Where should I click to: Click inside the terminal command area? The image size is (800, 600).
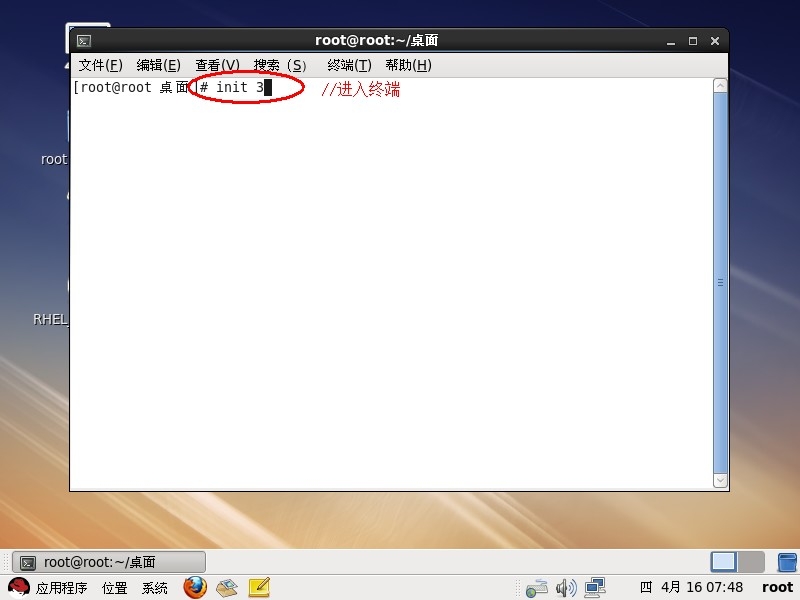click(x=391, y=284)
